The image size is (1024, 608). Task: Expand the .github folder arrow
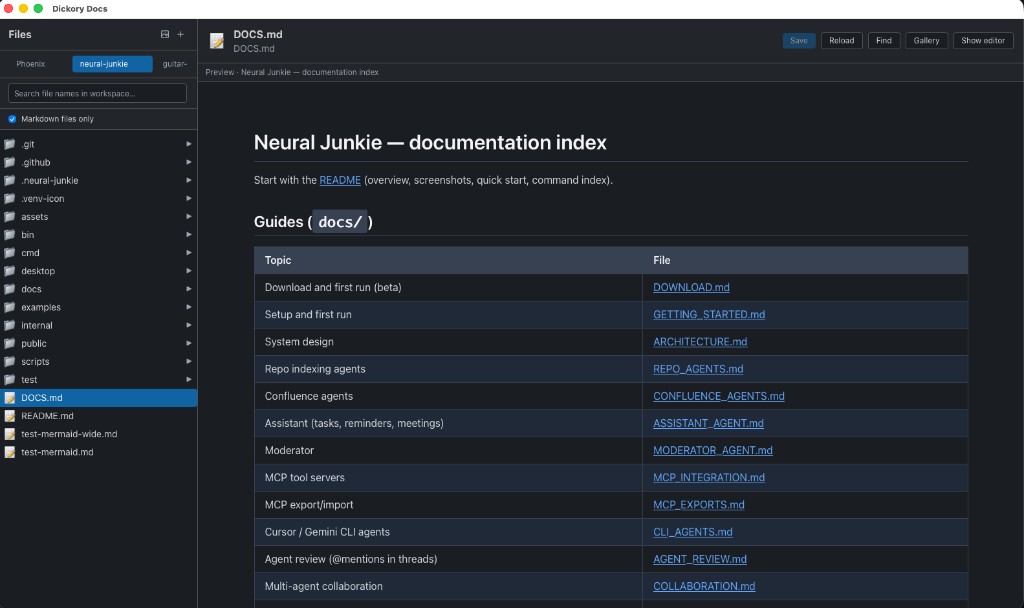click(189, 163)
